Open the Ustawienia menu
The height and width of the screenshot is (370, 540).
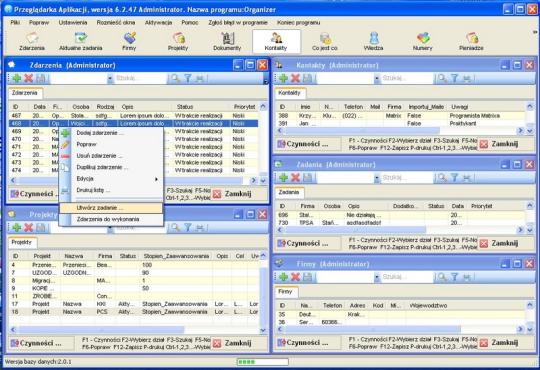pyautogui.click(x=73, y=23)
